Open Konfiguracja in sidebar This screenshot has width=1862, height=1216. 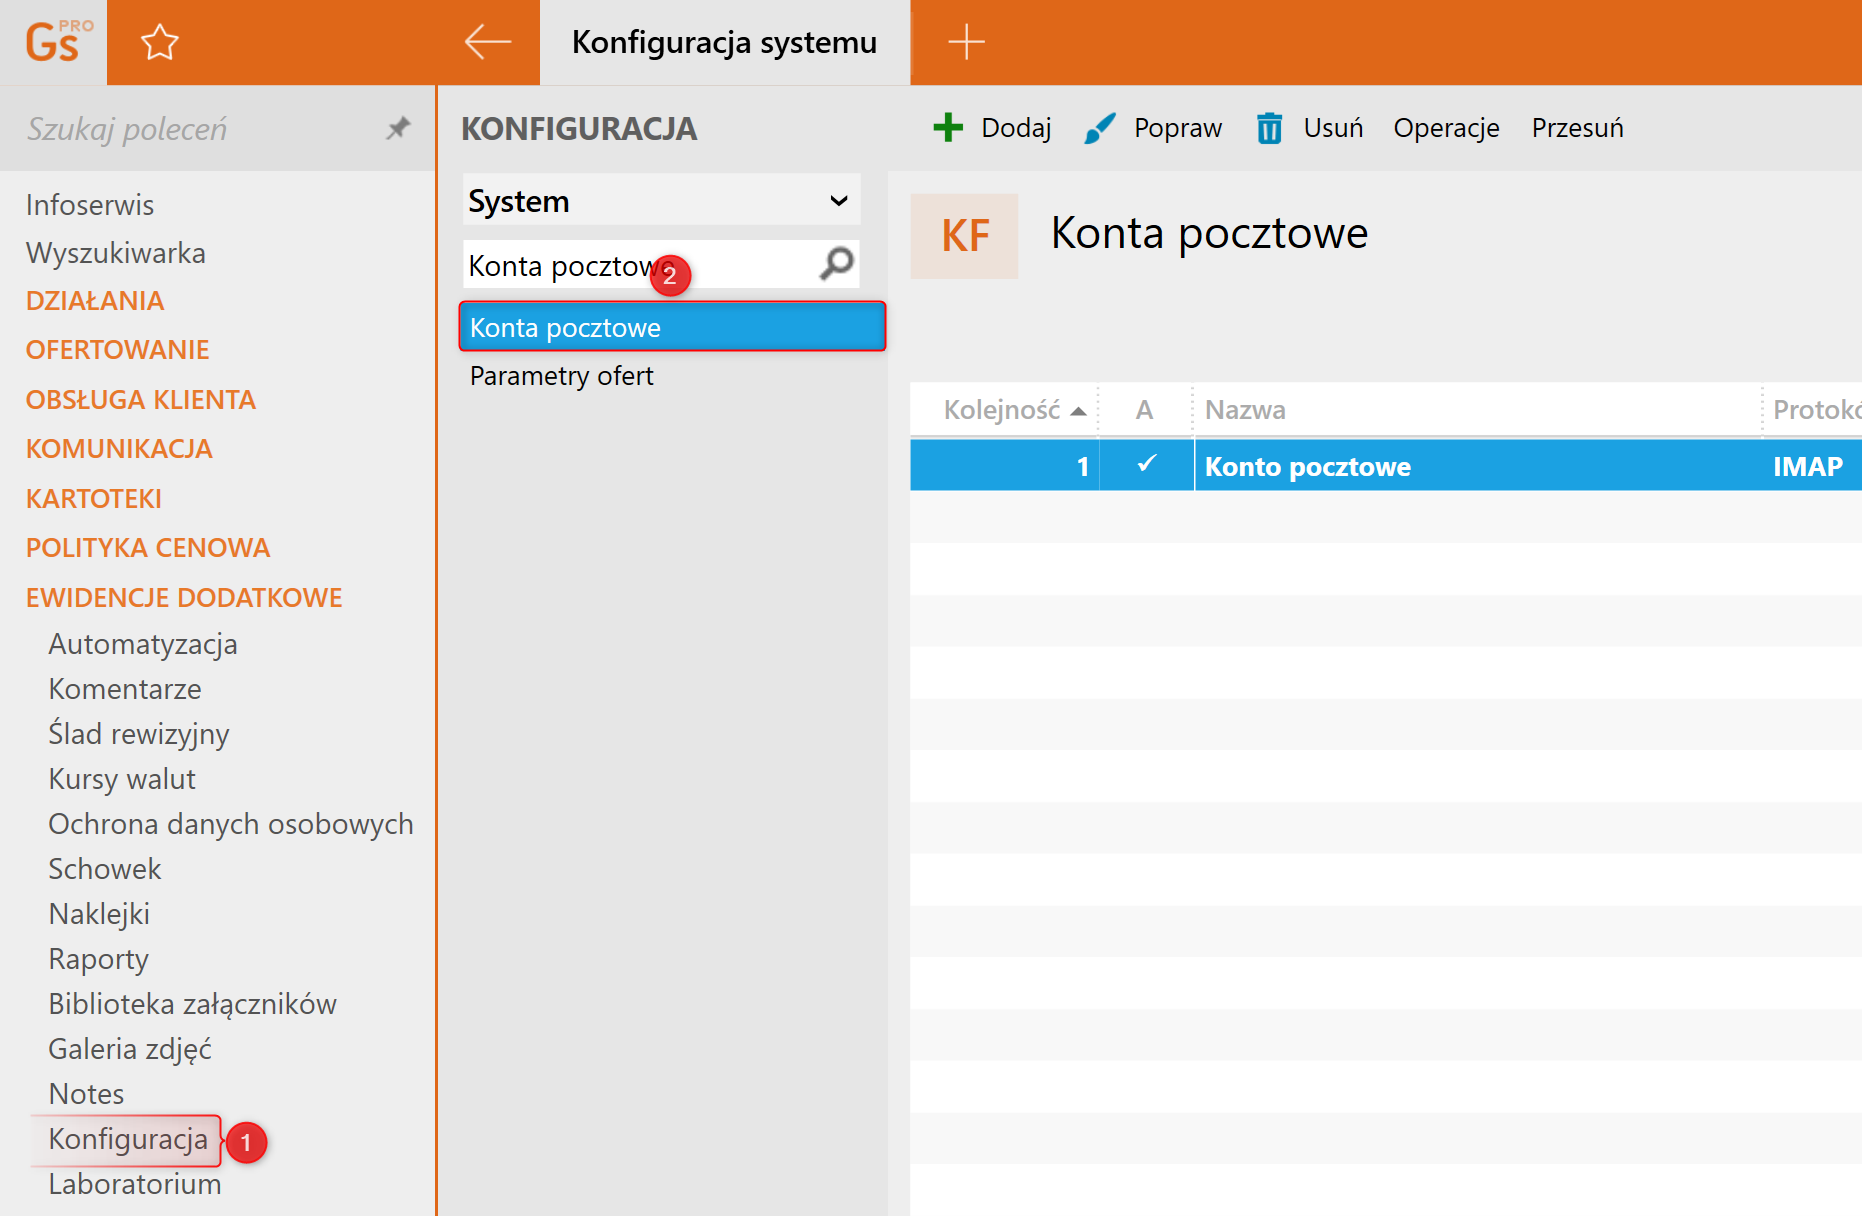128,1139
